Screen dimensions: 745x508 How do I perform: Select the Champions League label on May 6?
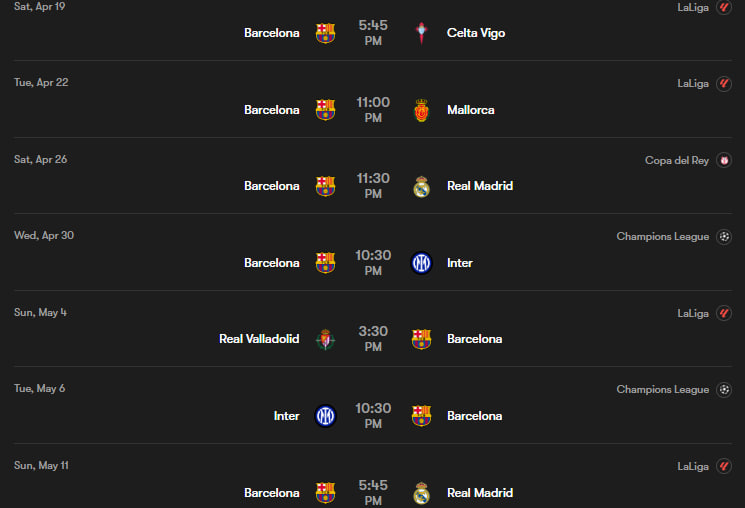pos(662,389)
